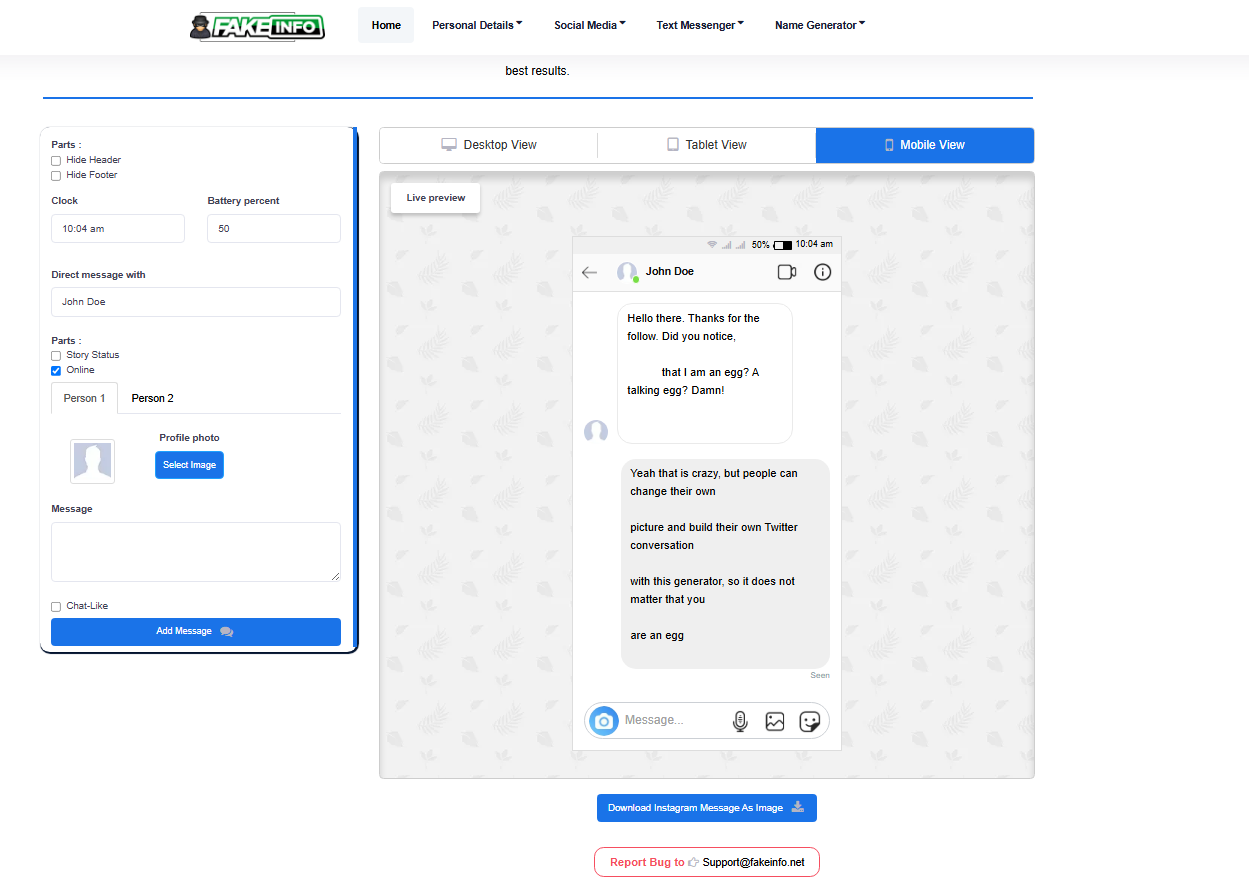
Task: Click the Person 1 profile photo thumbnail
Action: 92,462
